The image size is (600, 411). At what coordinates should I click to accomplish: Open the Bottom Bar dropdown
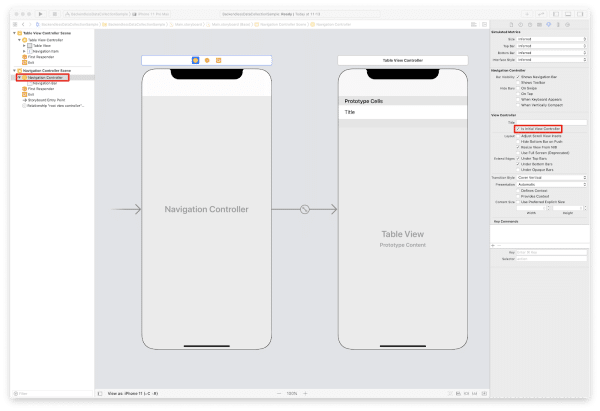coord(551,53)
